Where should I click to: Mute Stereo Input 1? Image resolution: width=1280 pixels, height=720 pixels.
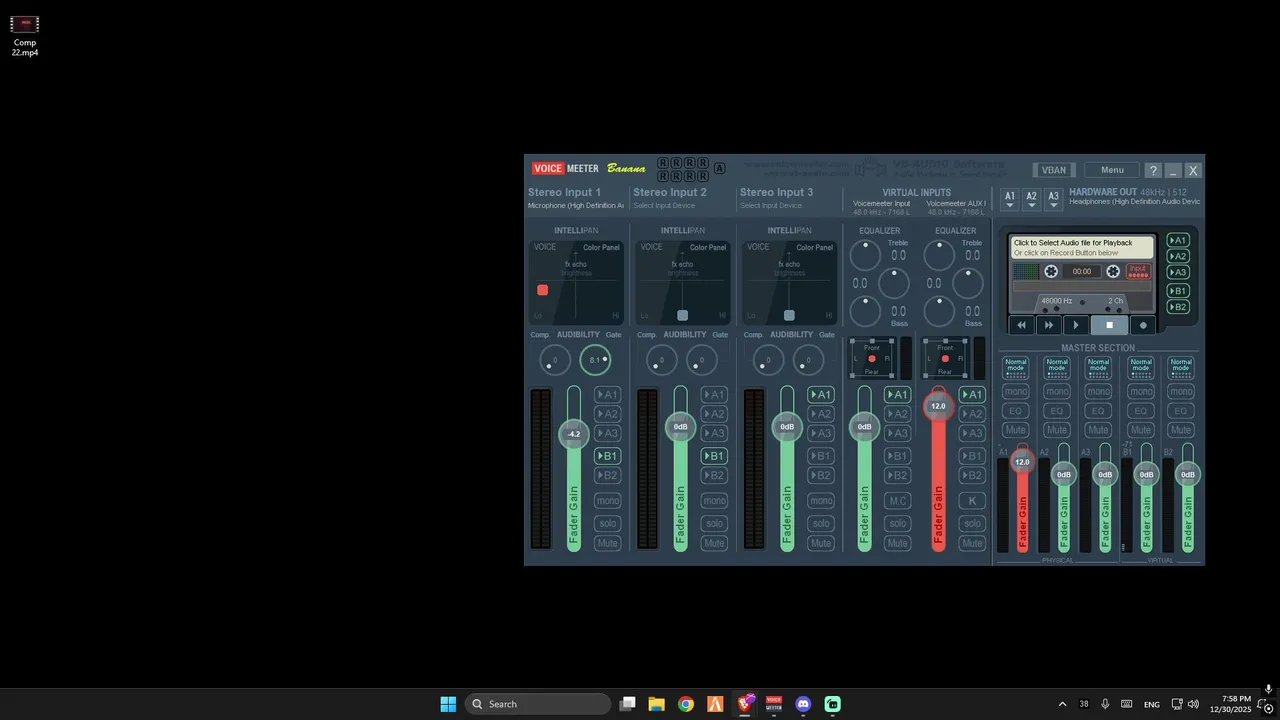(x=607, y=543)
